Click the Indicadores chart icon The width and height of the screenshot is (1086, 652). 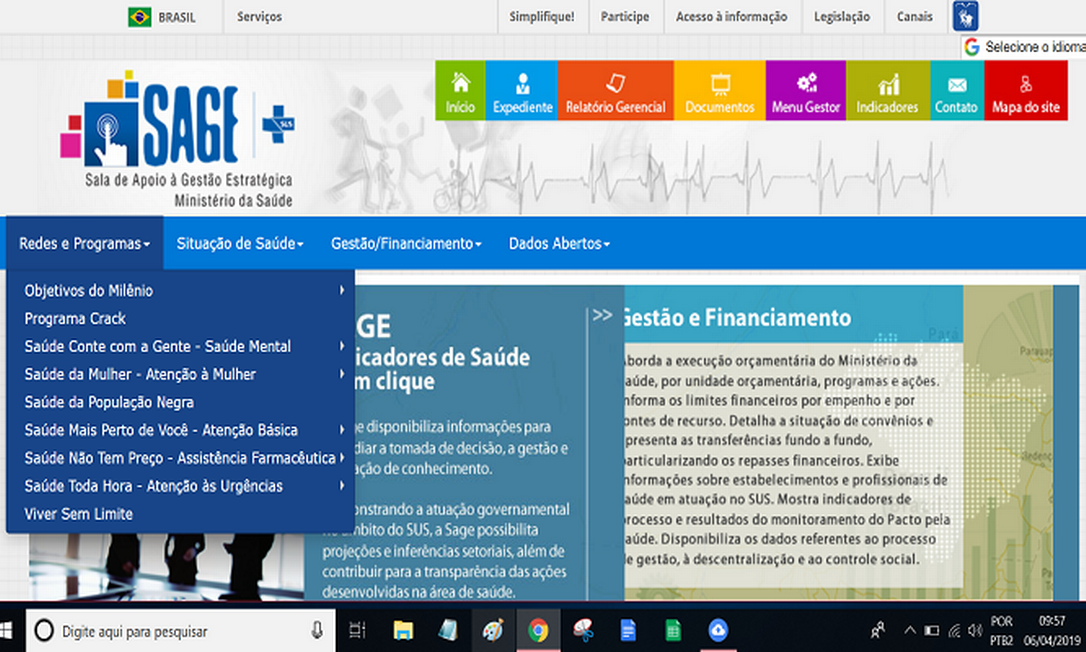click(x=887, y=90)
